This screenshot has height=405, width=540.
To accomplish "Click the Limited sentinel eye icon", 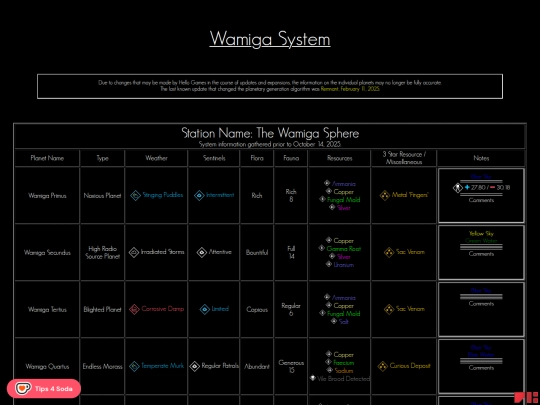I will [205, 309].
